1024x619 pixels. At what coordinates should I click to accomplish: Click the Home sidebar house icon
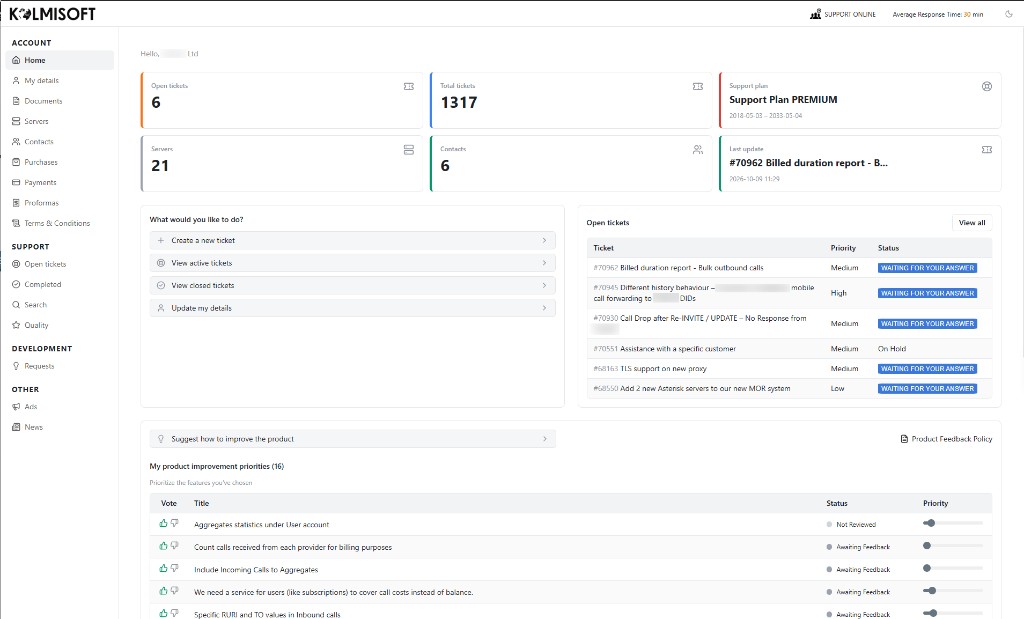click(16, 60)
